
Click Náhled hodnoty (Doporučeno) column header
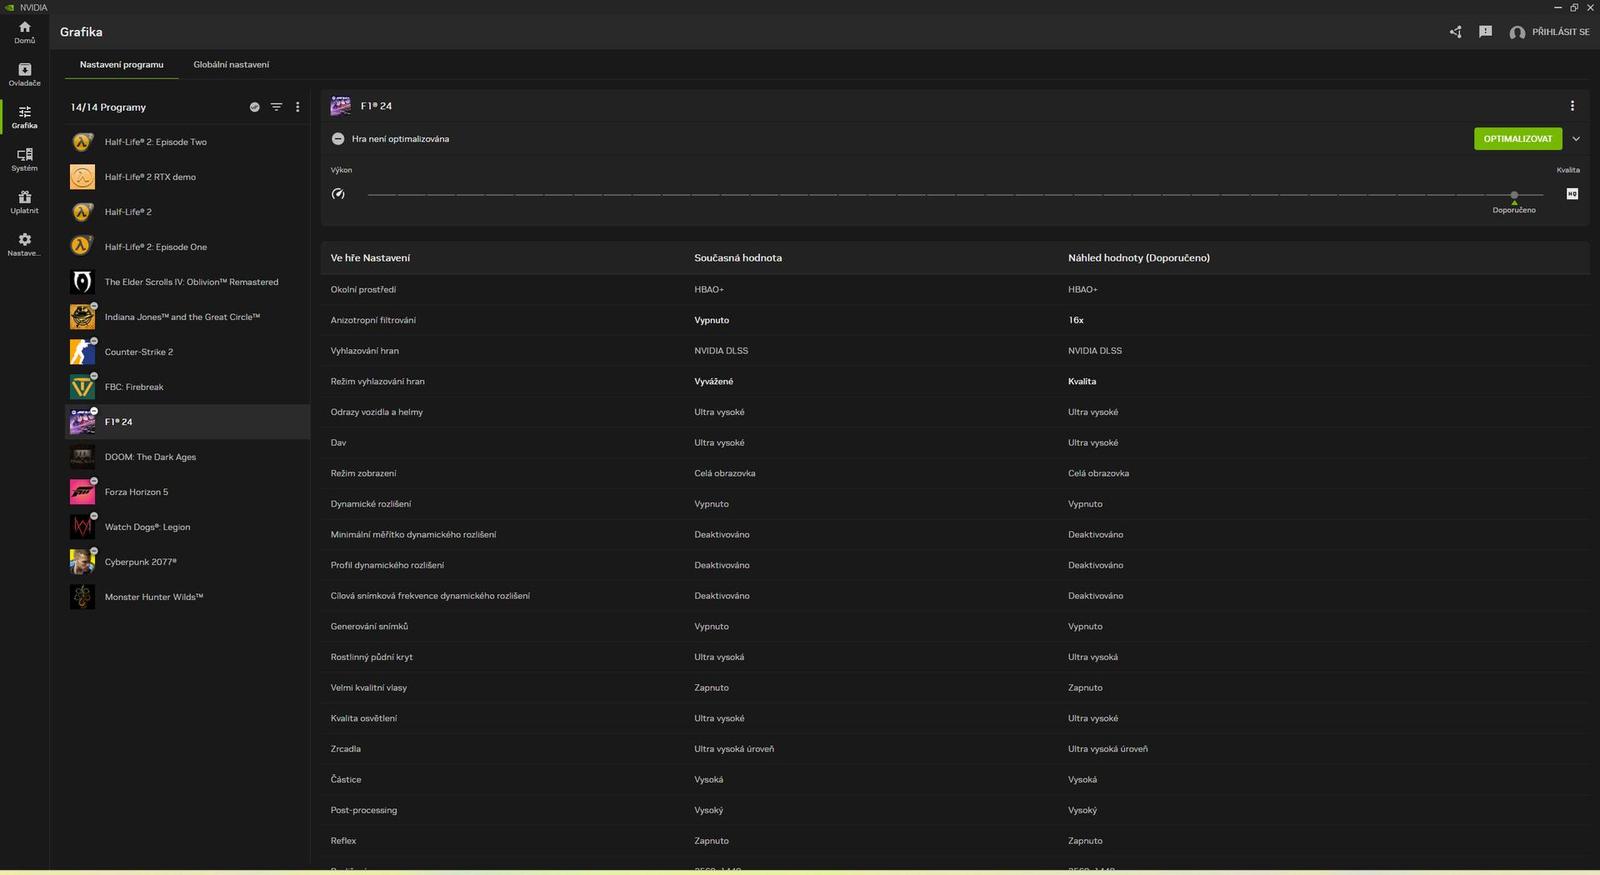click(x=1139, y=258)
